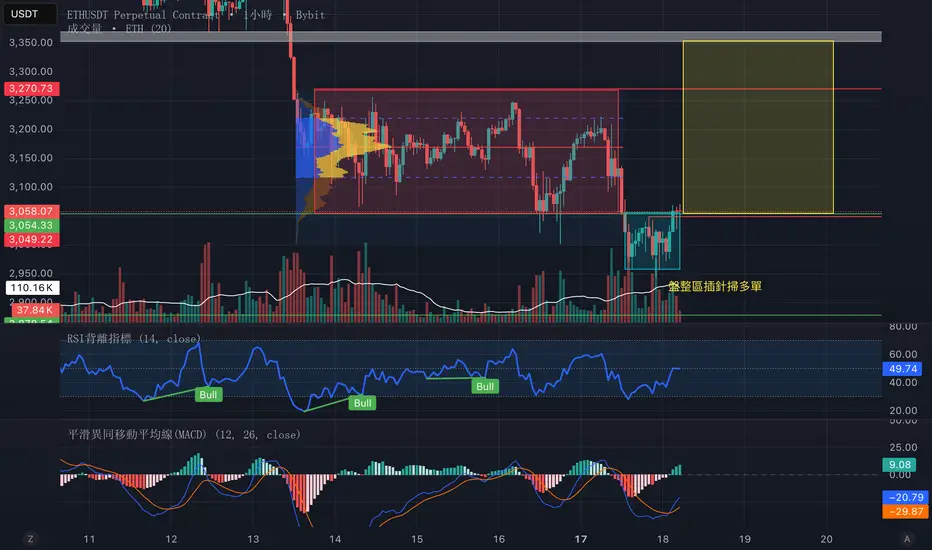Select the teal box around recent candles

tap(652, 241)
